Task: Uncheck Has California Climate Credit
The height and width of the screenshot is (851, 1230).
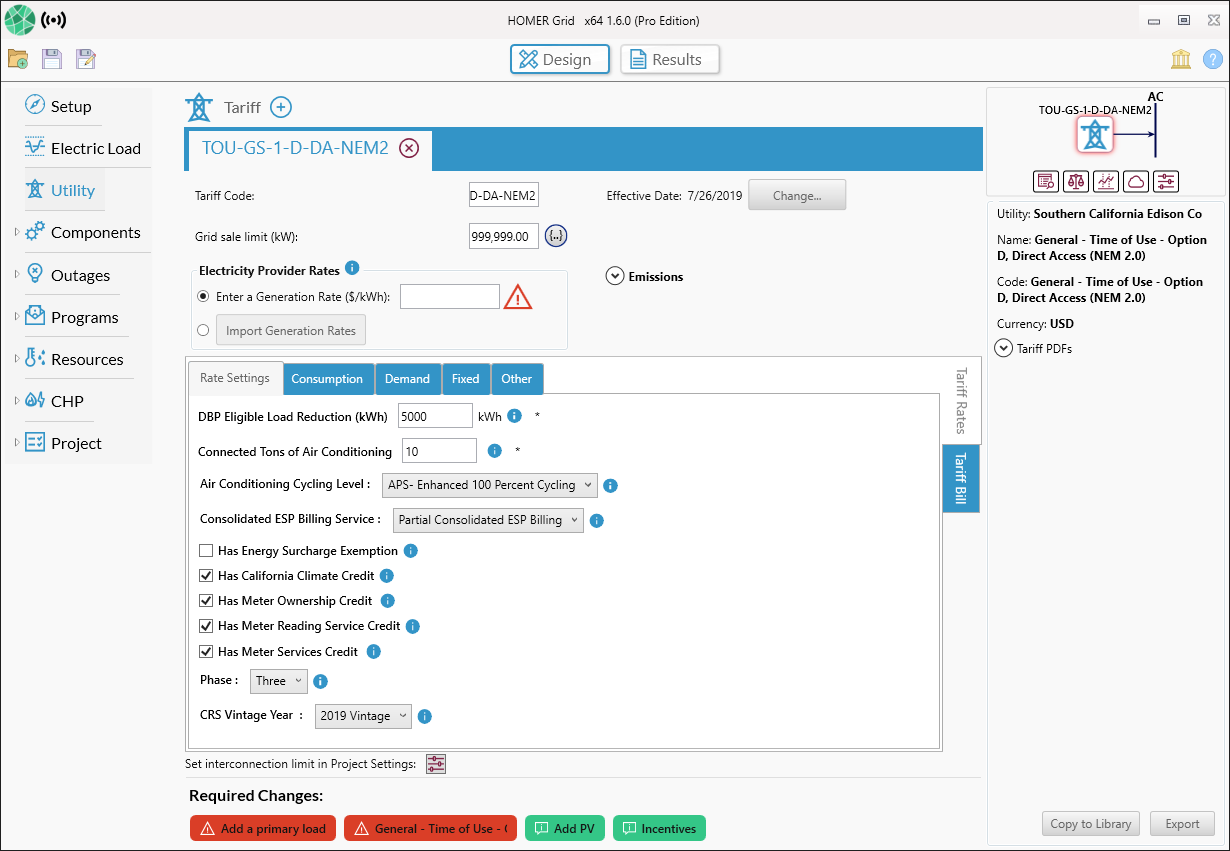Action: pyautogui.click(x=206, y=576)
